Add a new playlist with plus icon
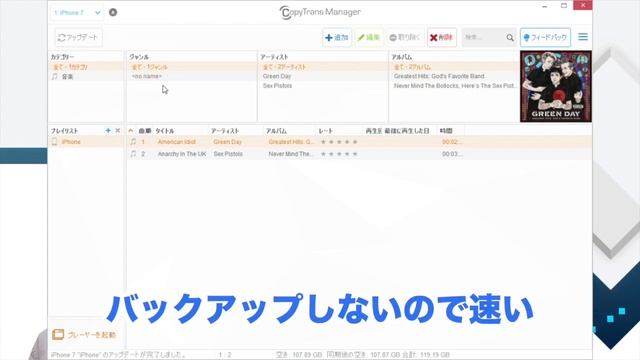Viewport: 640px width, 360px height. (108, 131)
